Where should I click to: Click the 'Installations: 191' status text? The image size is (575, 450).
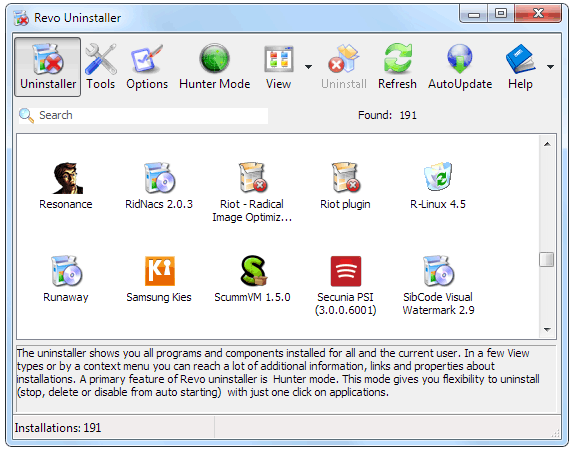point(58,428)
